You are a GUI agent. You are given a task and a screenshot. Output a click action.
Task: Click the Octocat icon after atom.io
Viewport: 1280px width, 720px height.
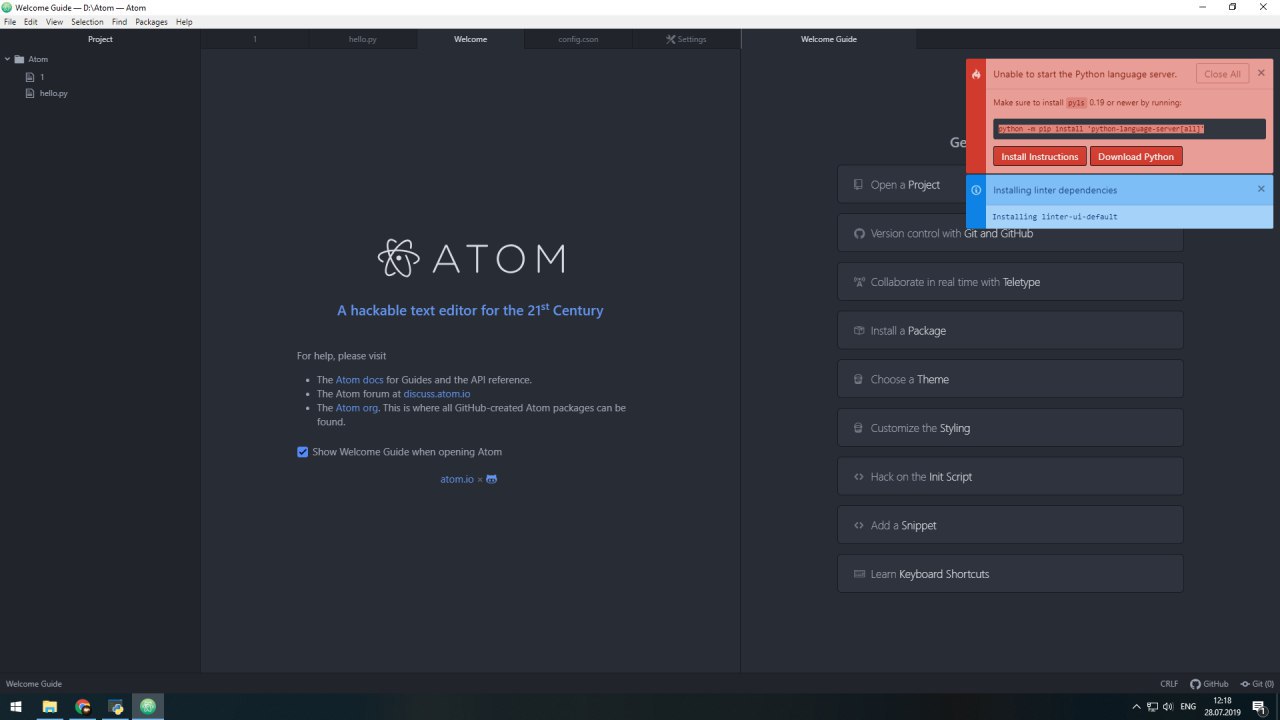[x=491, y=479]
